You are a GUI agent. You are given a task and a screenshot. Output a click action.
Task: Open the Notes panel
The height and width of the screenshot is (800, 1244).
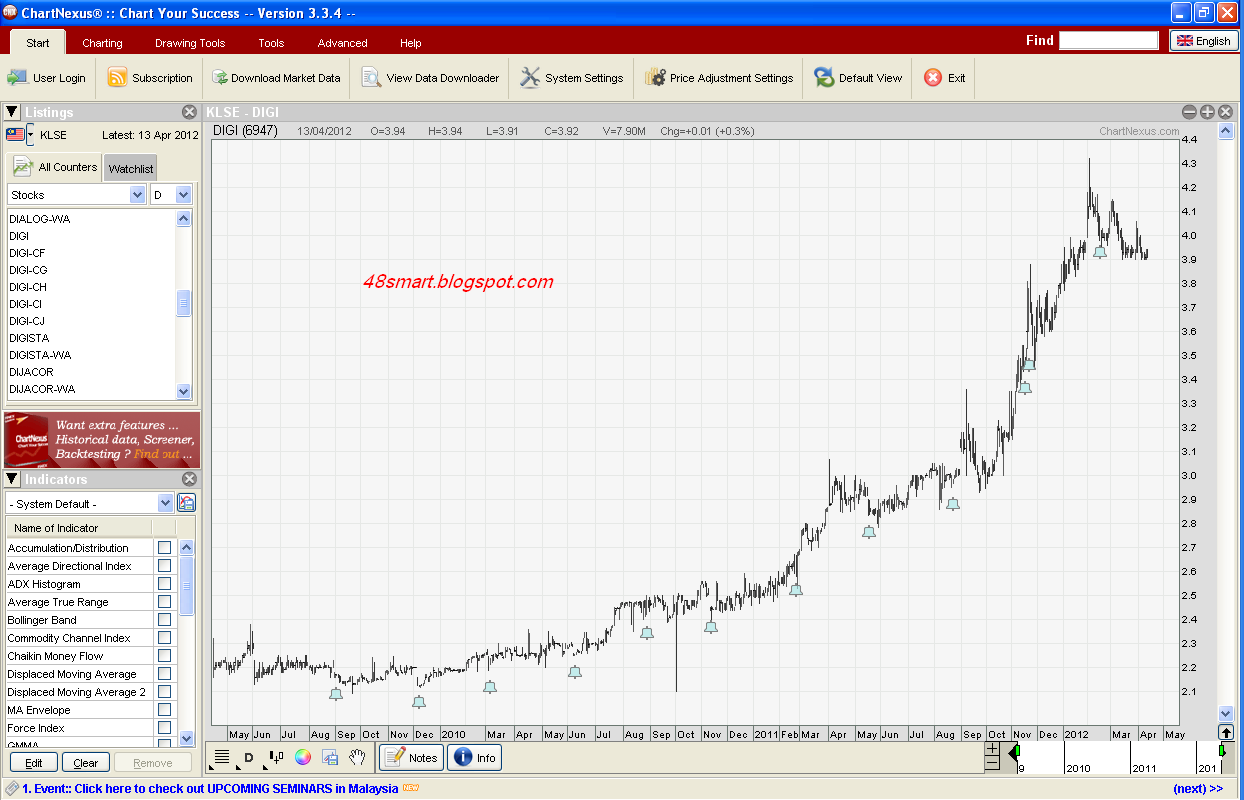(x=411, y=757)
